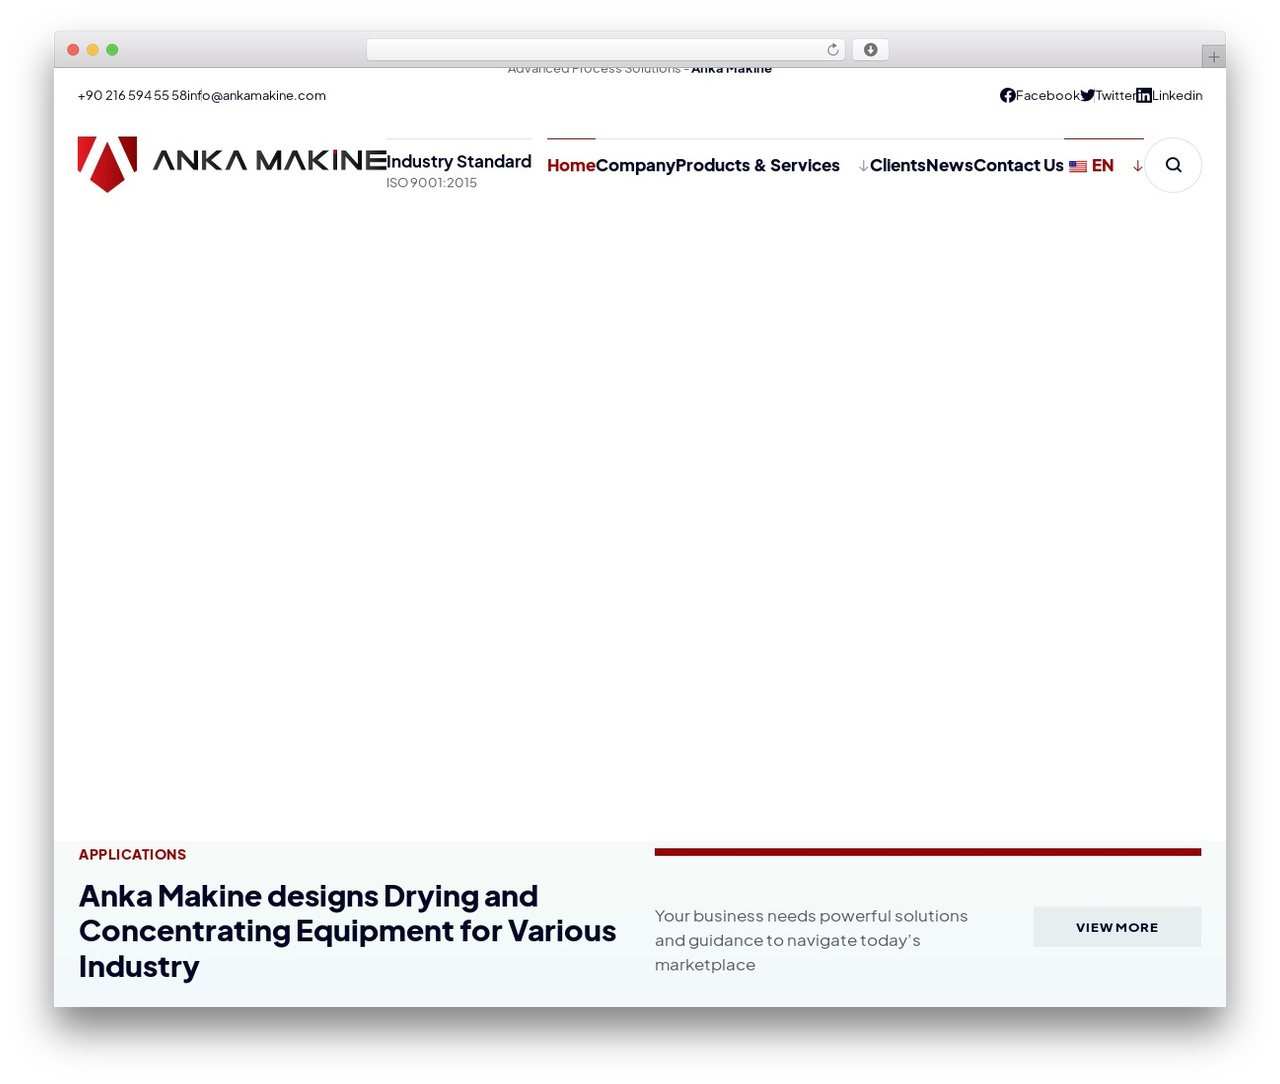Open a new browser tab
This screenshot has height=1084, width=1280.
point(1213,57)
